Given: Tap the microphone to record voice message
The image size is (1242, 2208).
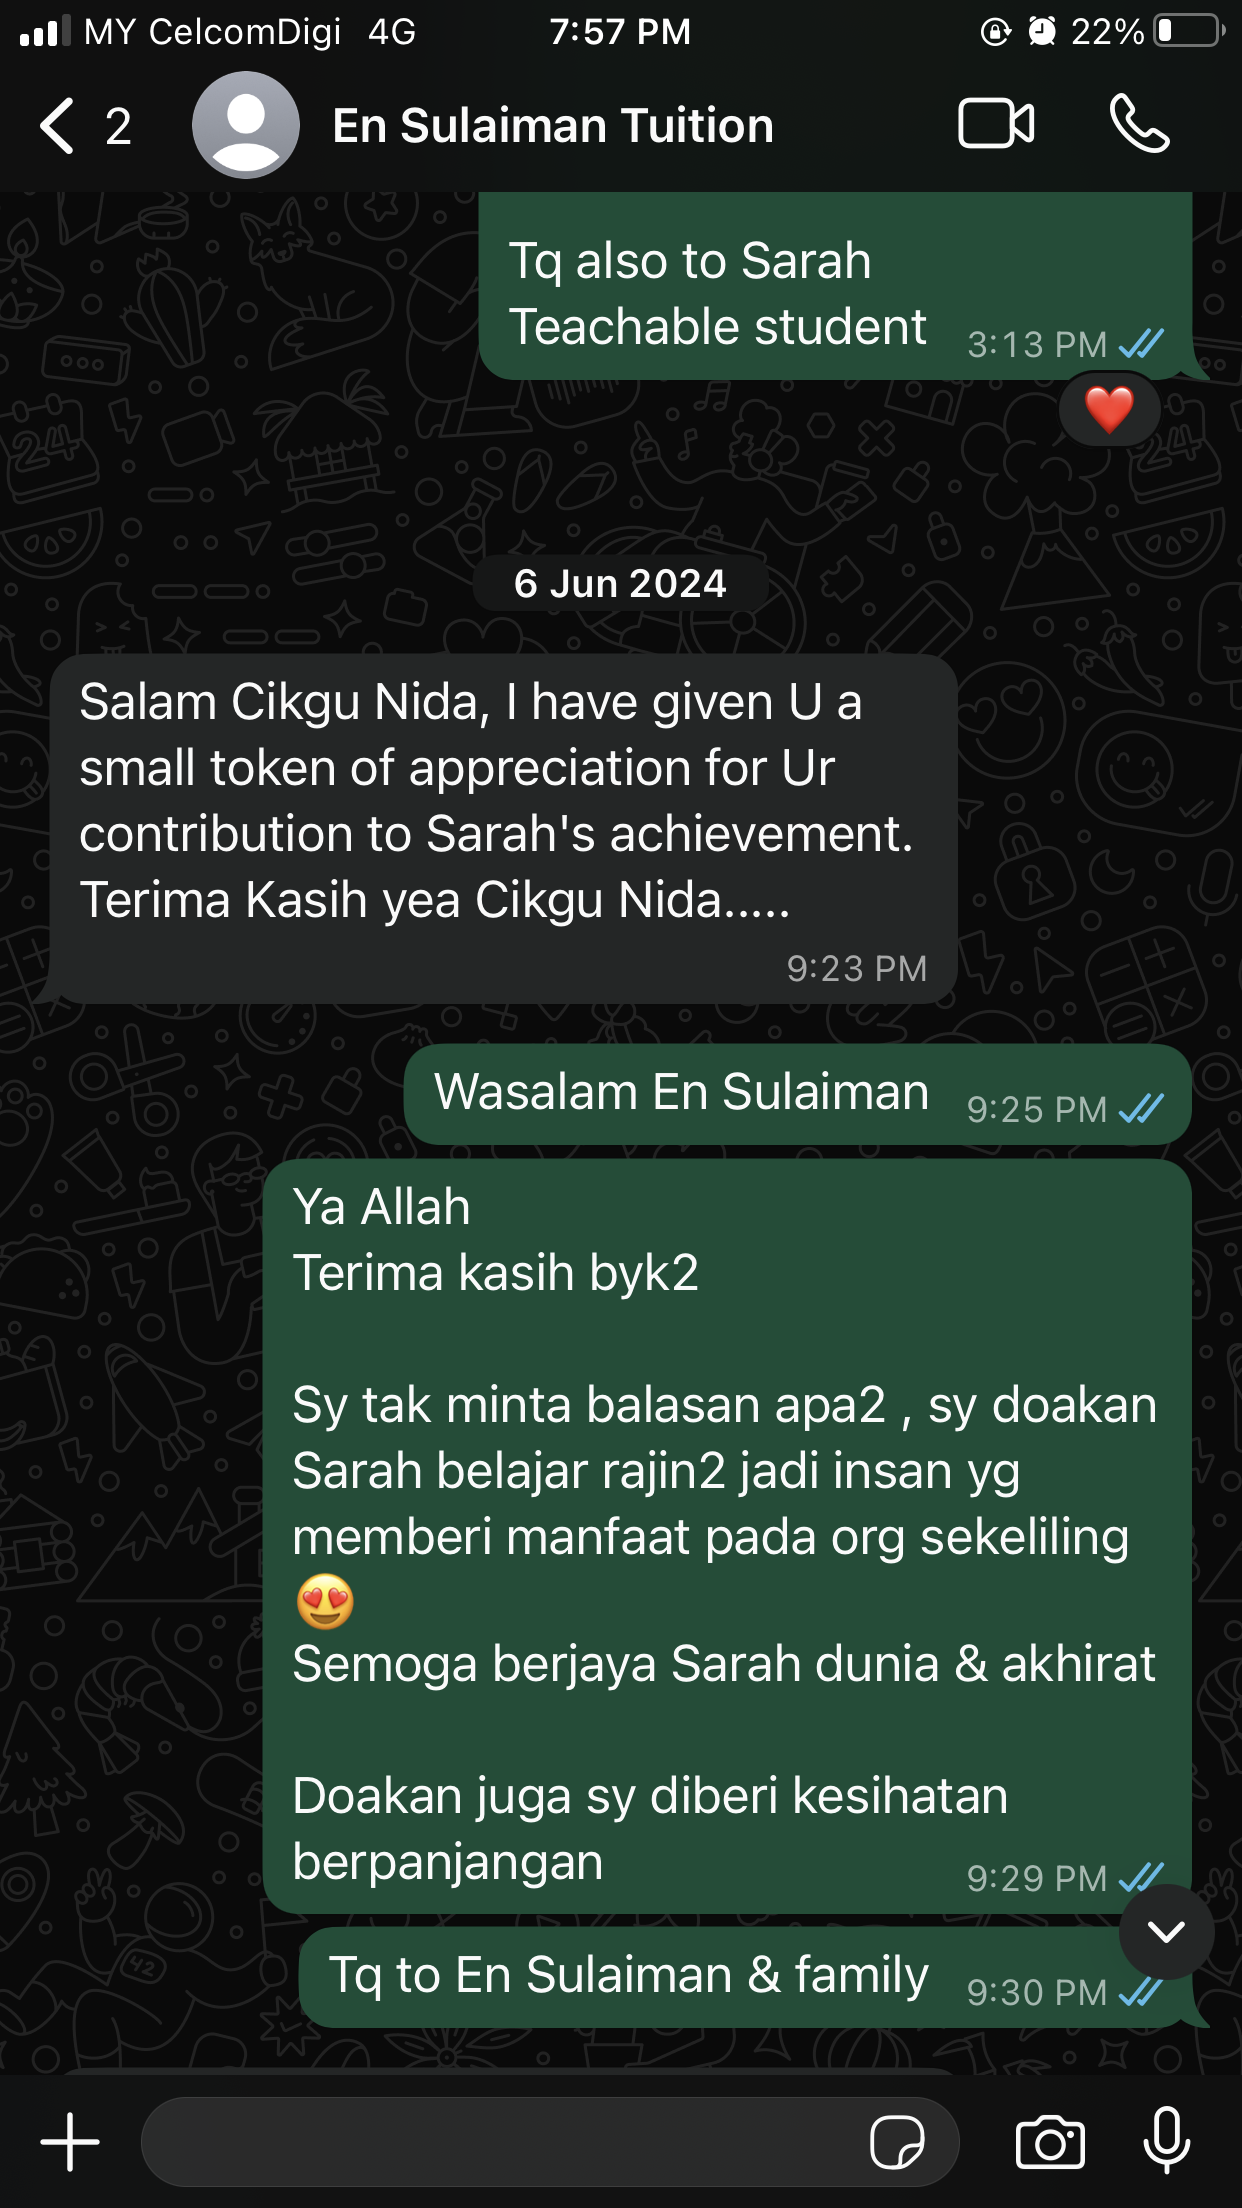Looking at the screenshot, I should click(x=1166, y=2140).
